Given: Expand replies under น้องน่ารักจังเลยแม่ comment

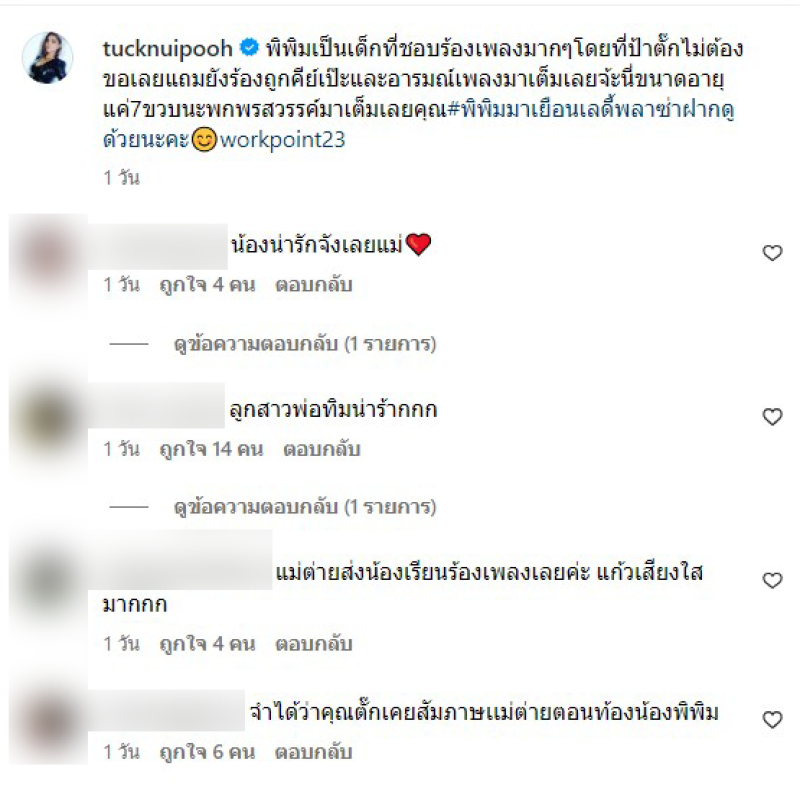Looking at the screenshot, I should pyautogui.click(x=305, y=344).
